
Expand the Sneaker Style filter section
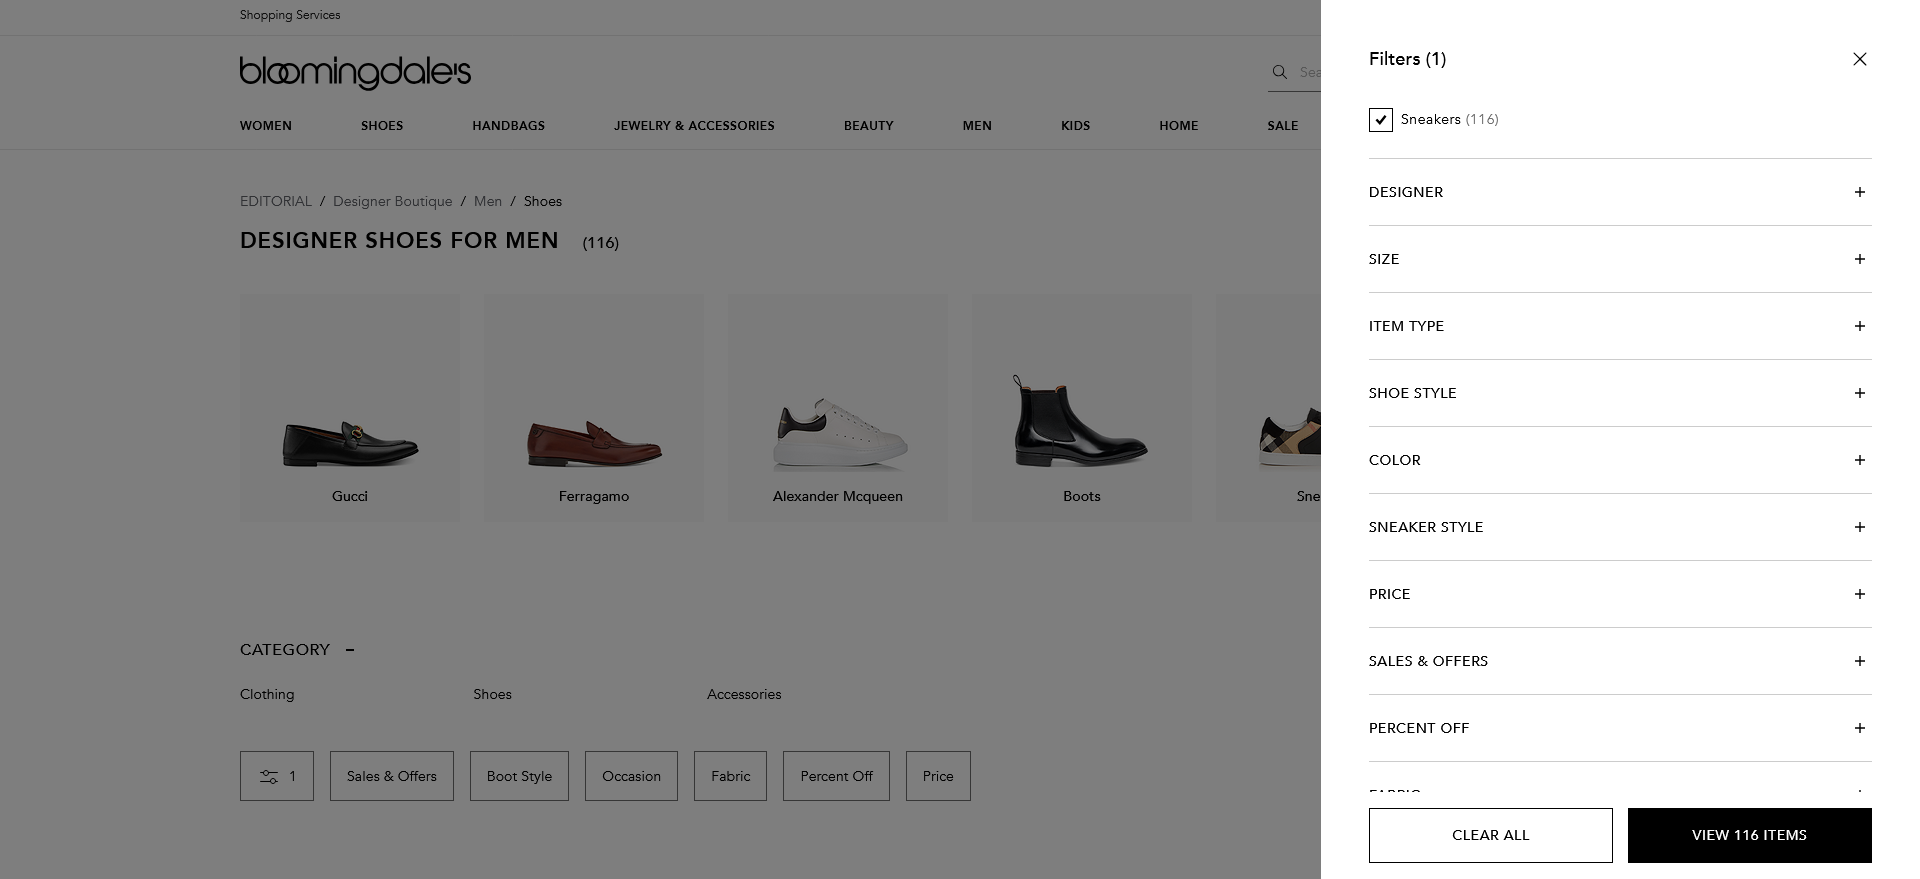click(1620, 527)
